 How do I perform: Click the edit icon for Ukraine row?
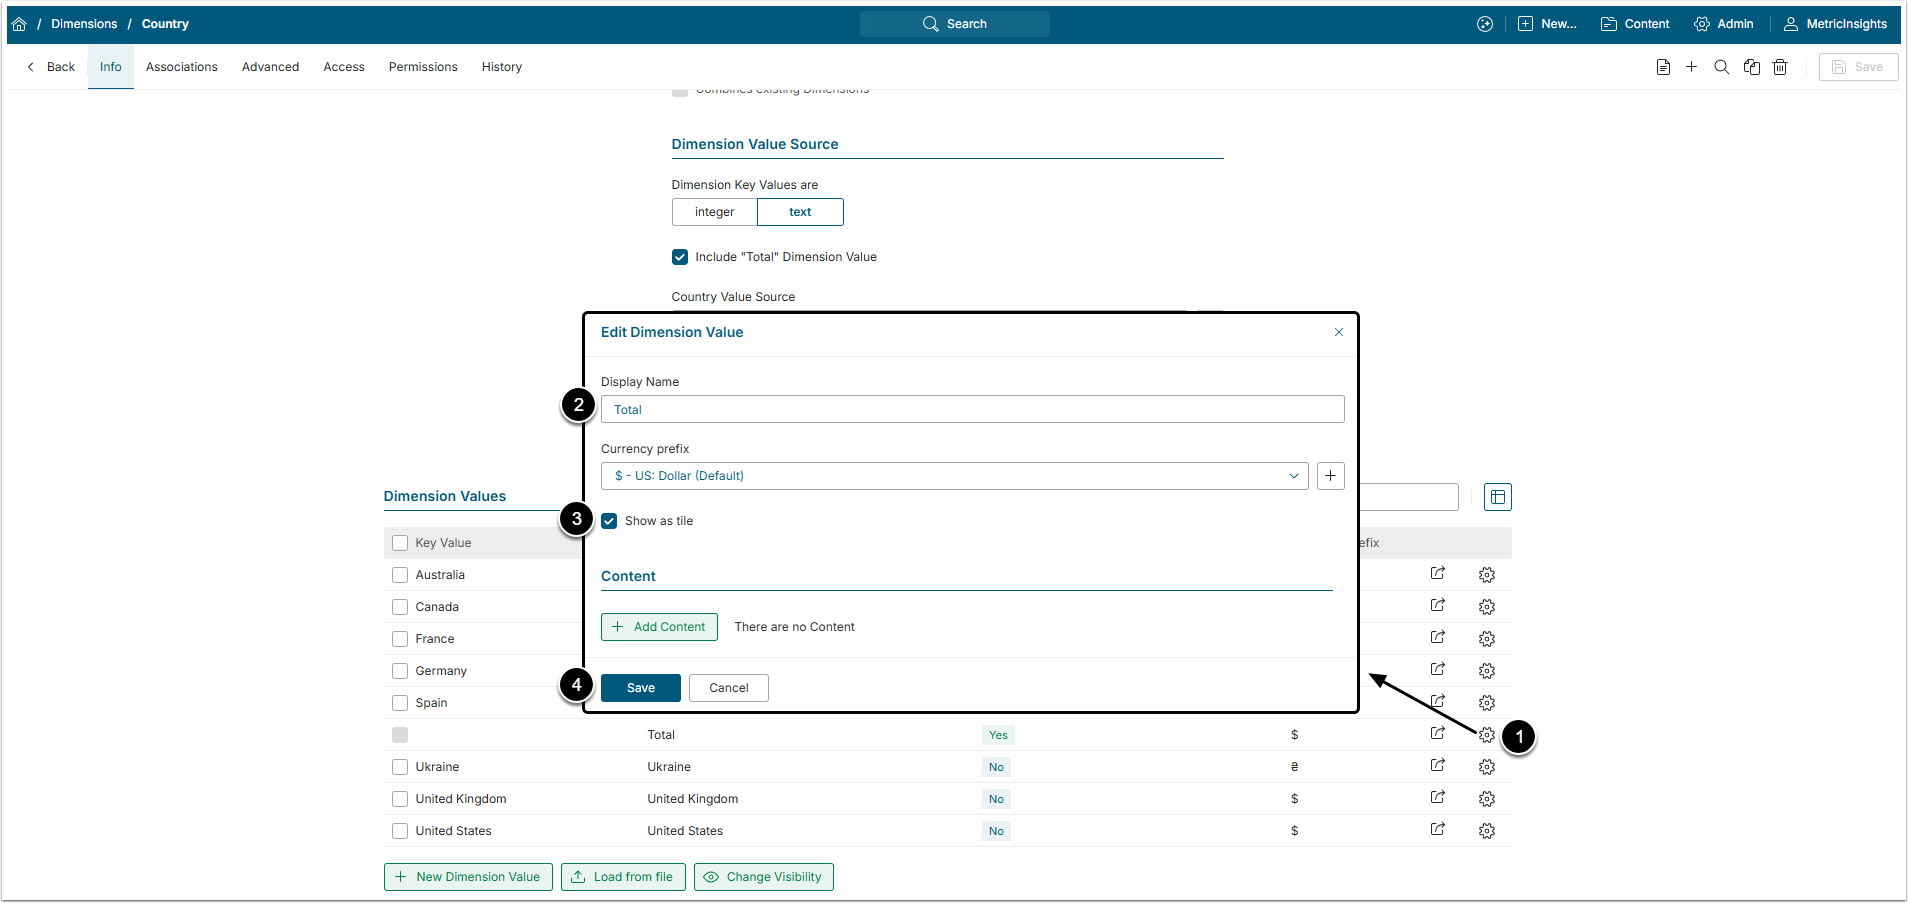tap(1437, 766)
